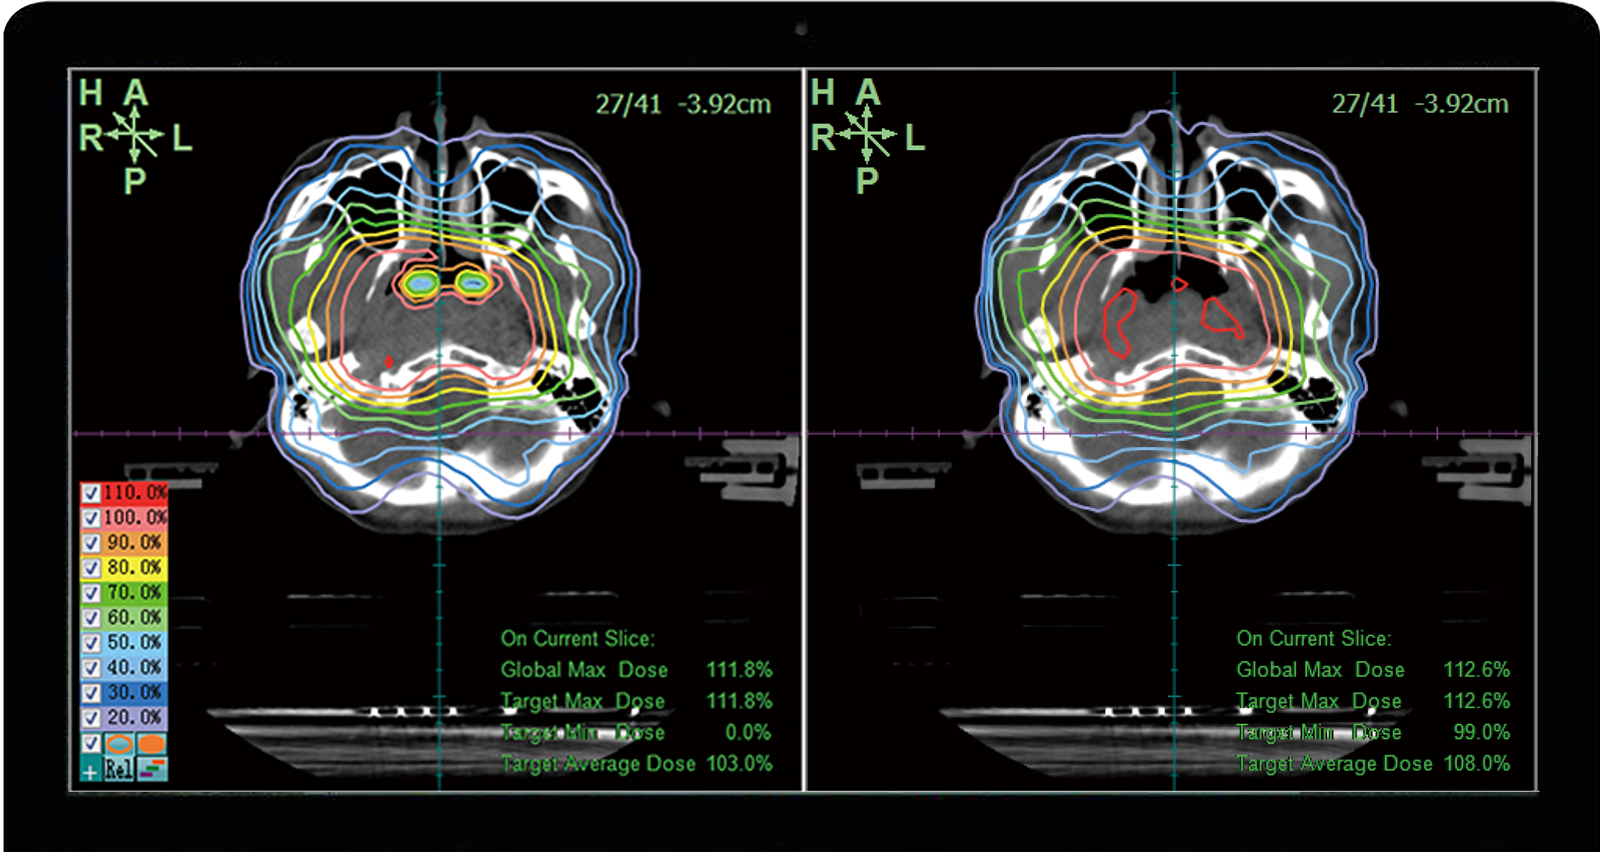1600x852 pixels.
Task: Disable the 20.0% isodose checkbox
Action: tap(91, 718)
